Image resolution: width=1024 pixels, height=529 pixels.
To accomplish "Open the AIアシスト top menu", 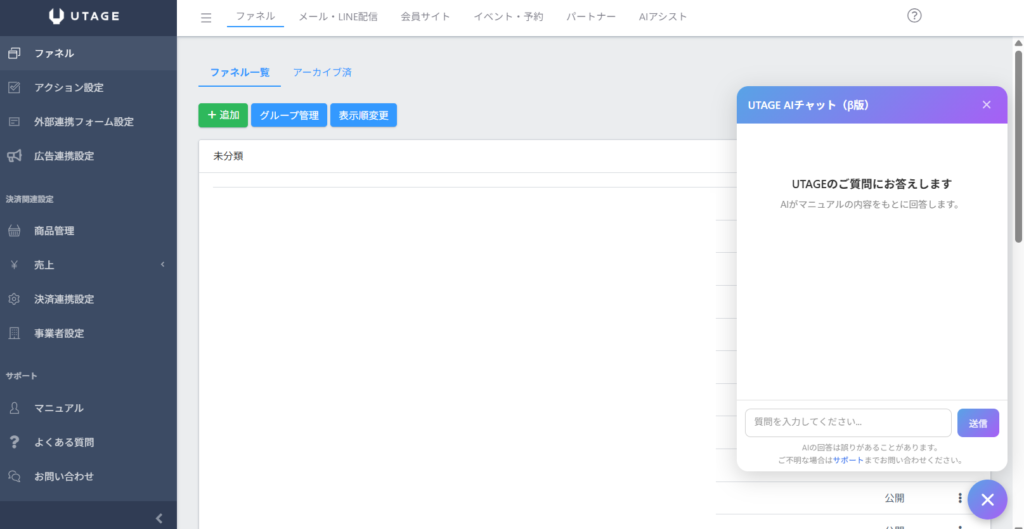I will tap(662, 17).
